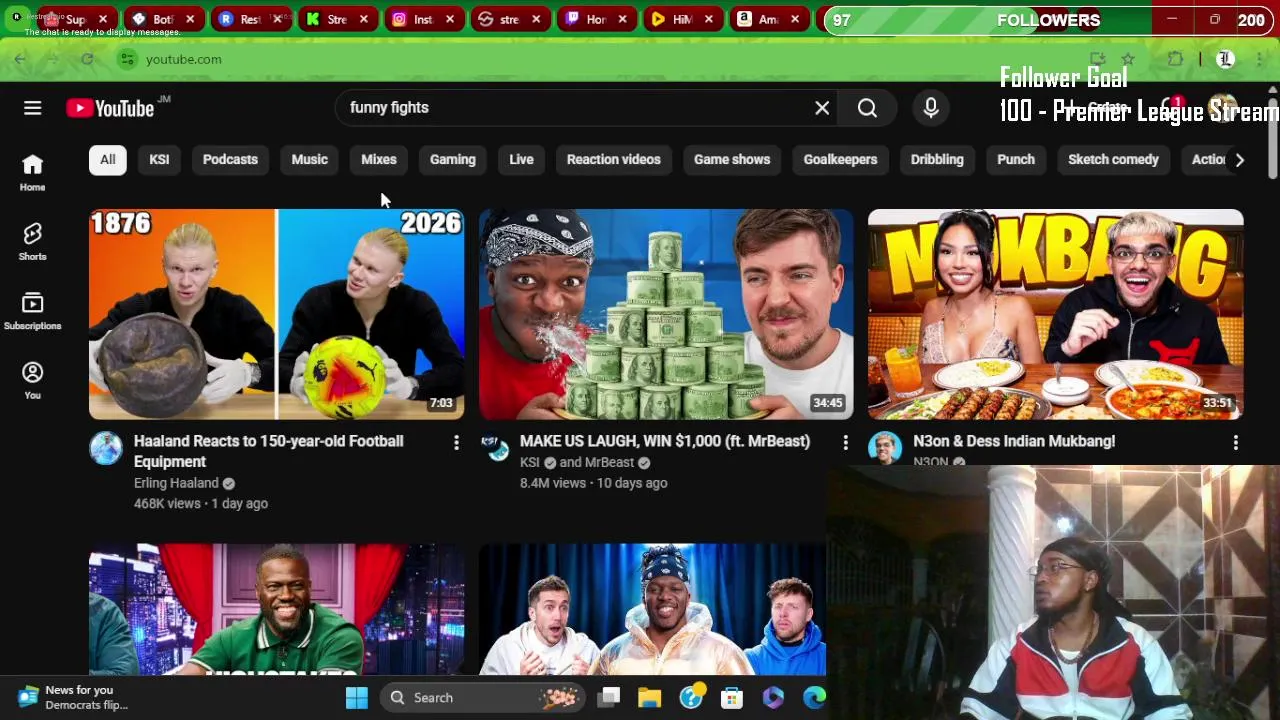Open Task View on the taskbar
The height and width of the screenshot is (720, 1280).
click(609, 697)
